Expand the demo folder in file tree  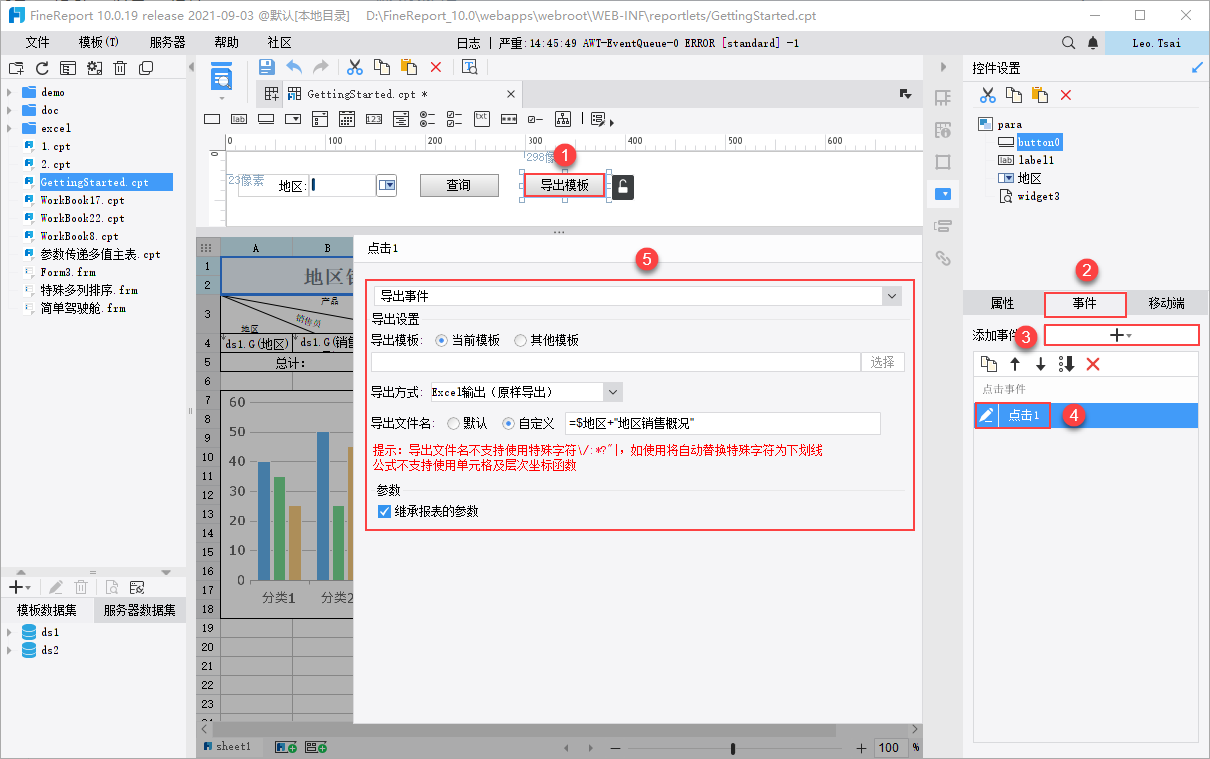click(x=9, y=92)
